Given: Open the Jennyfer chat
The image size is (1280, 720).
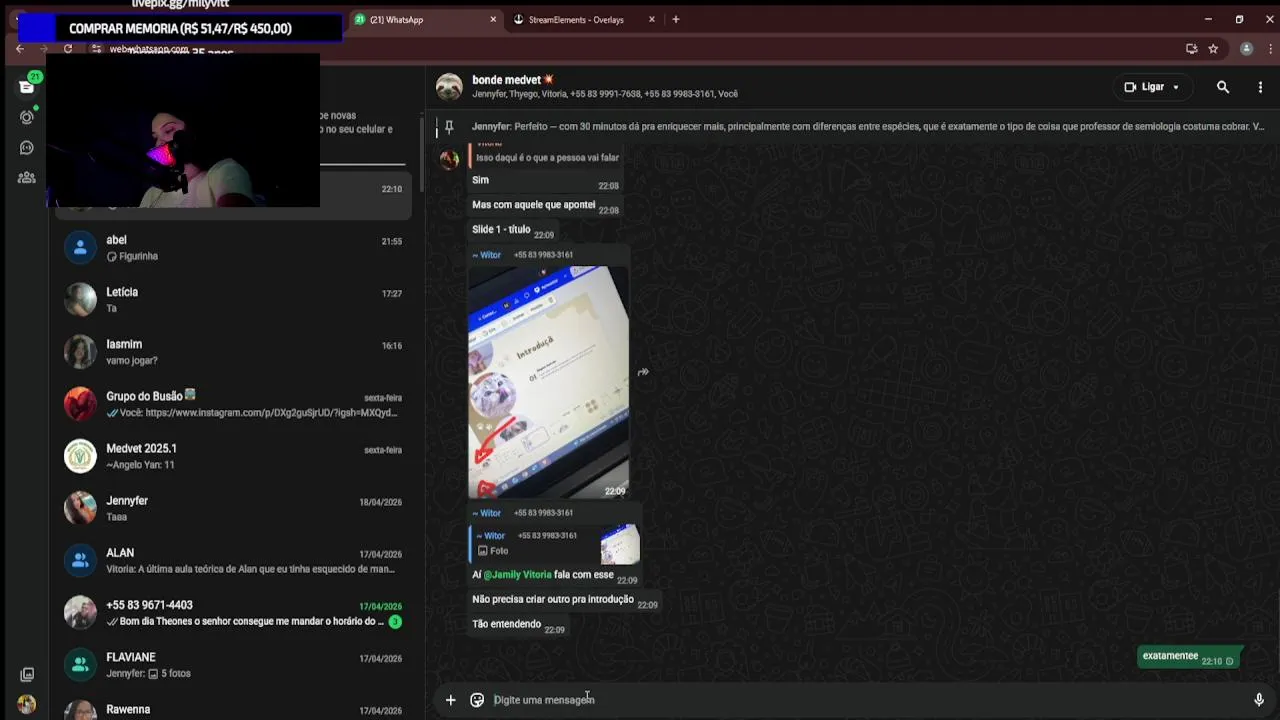Looking at the screenshot, I should 232,508.
